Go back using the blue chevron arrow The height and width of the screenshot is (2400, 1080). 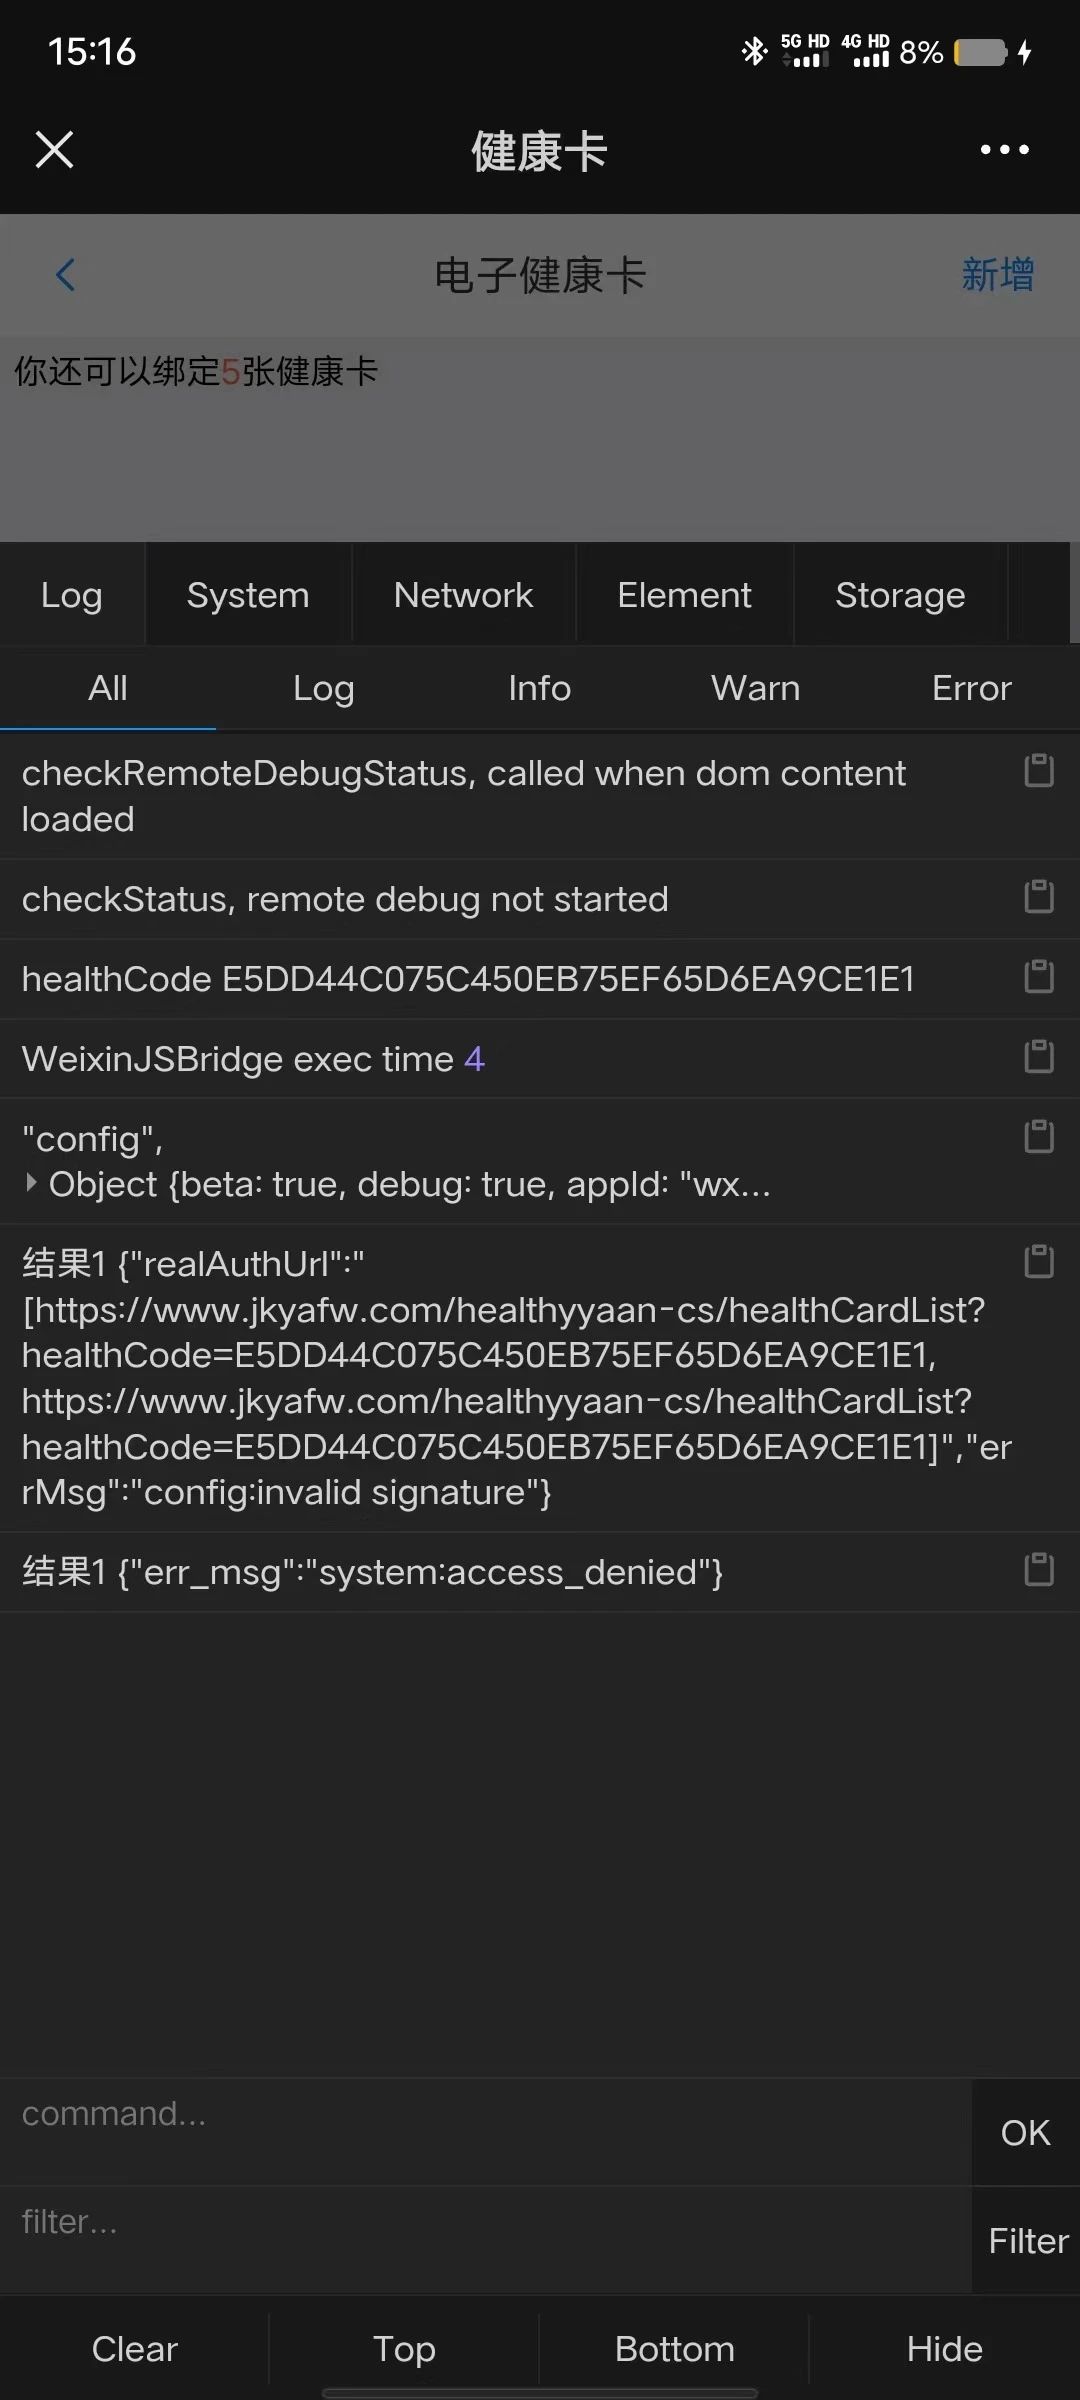66,275
